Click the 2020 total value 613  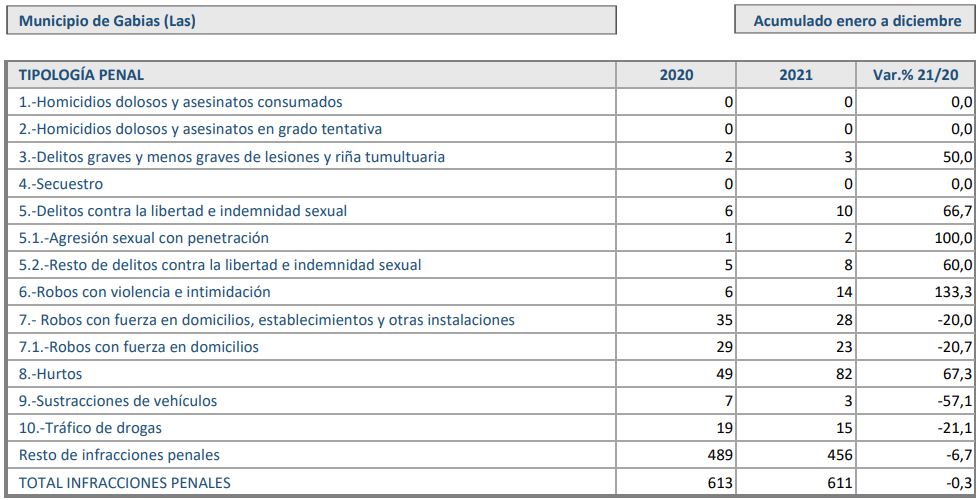721,482
